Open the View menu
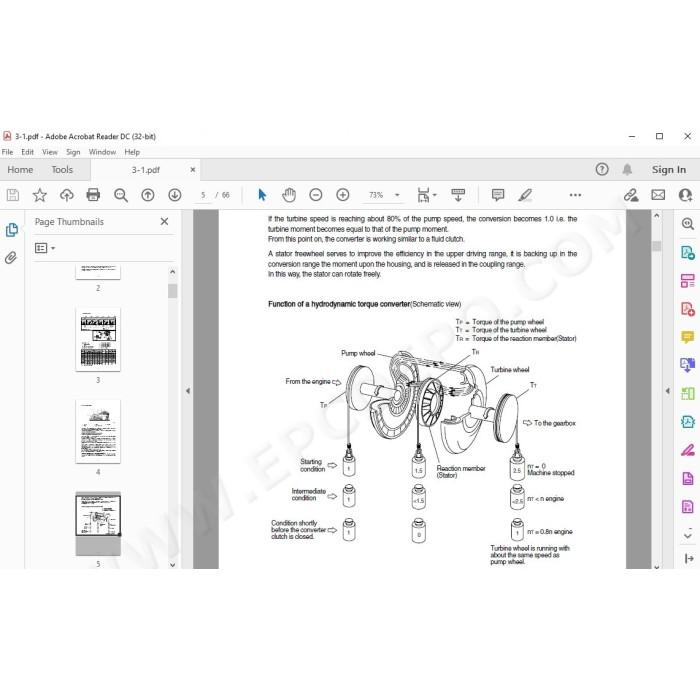Image resolution: width=700 pixels, height=700 pixels. [50, 152]
